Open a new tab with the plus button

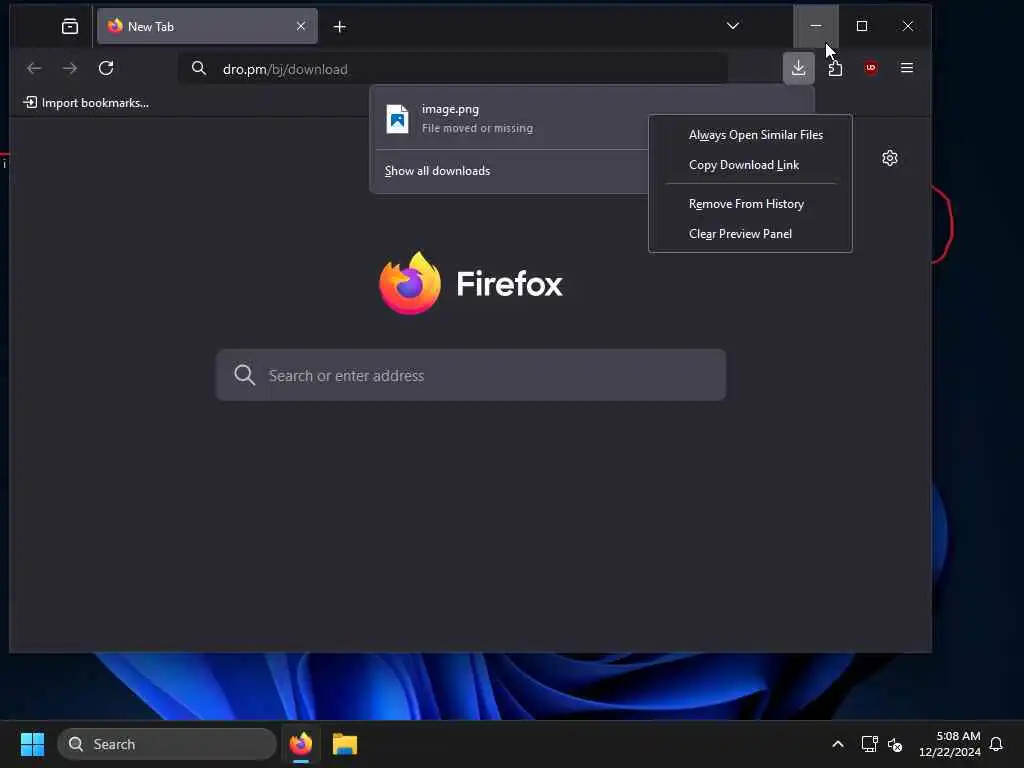[x=340, y=27]
